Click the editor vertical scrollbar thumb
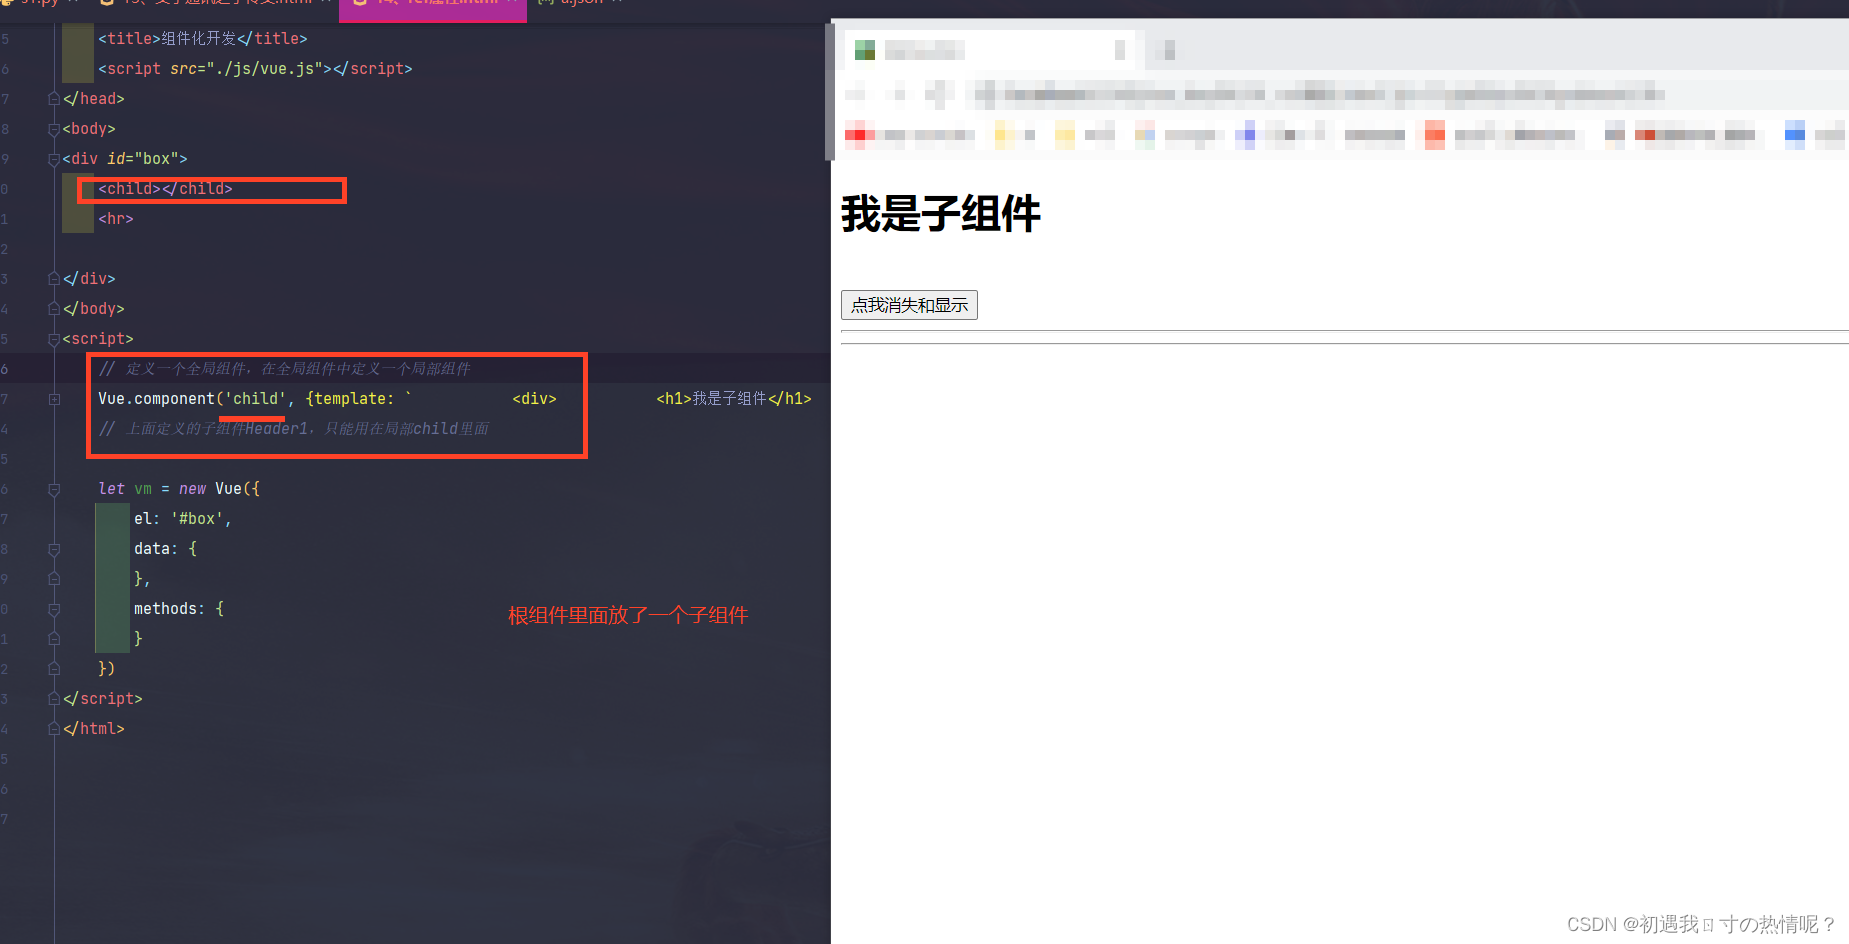This screenshot has height=944, width=1849. pos(829,90)
